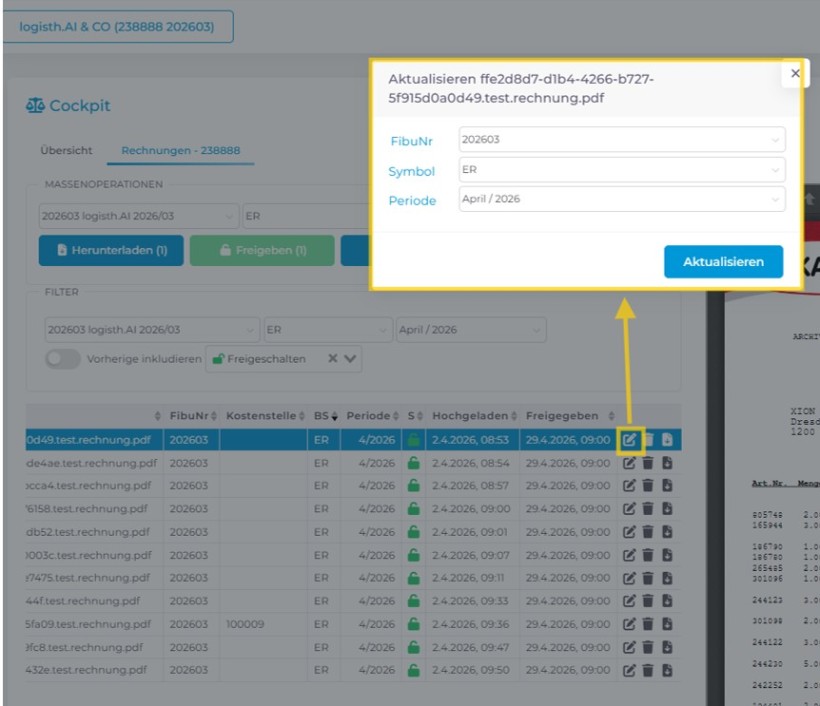The image size is (820, 706).
Task: Toggle lock icon in 003c.test.rechnung.pdf row
Action: coord(413,555)
